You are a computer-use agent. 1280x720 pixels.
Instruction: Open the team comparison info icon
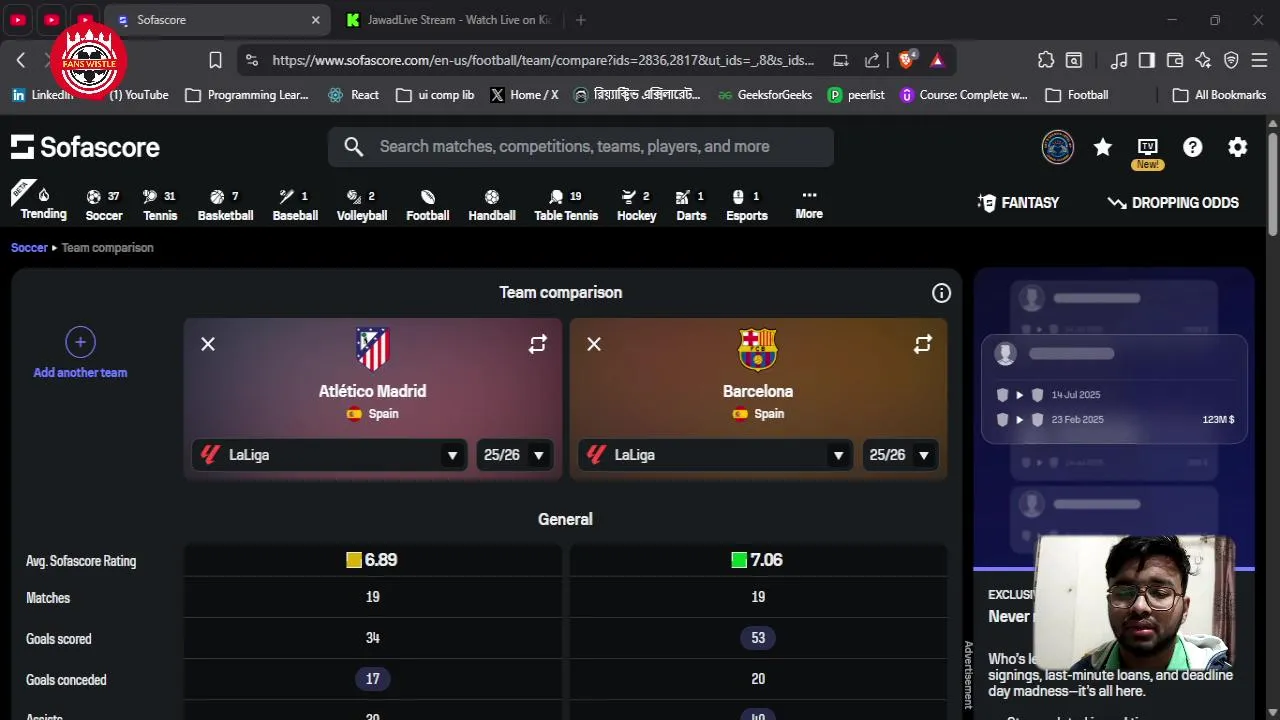coord(941,293)
